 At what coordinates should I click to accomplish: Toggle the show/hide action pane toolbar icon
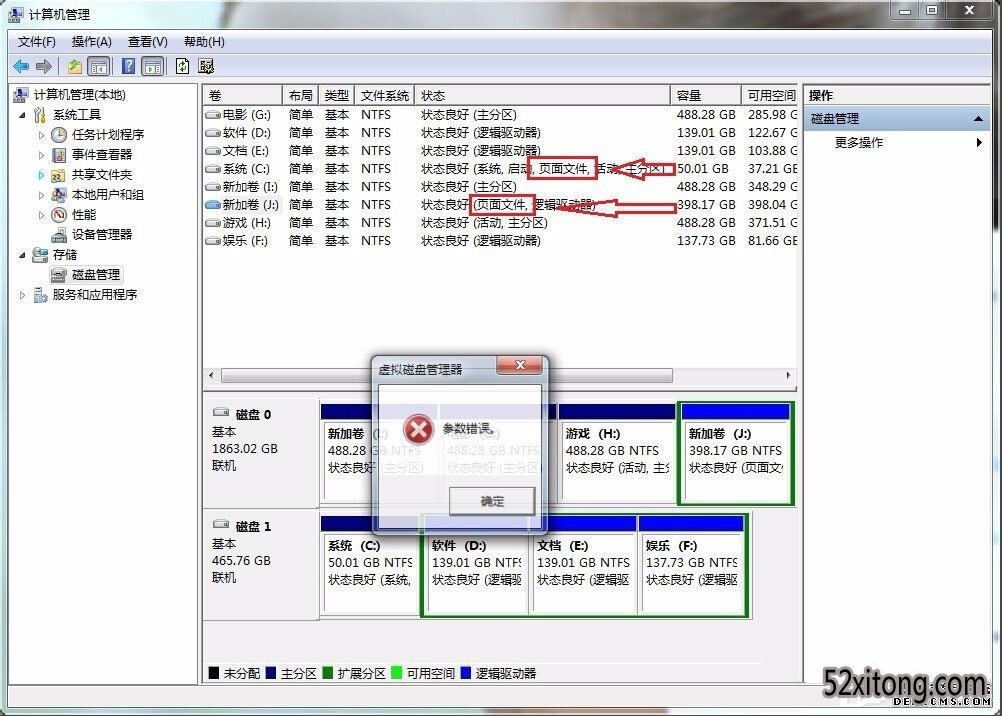pyautogui.click(x=153, y=66)
